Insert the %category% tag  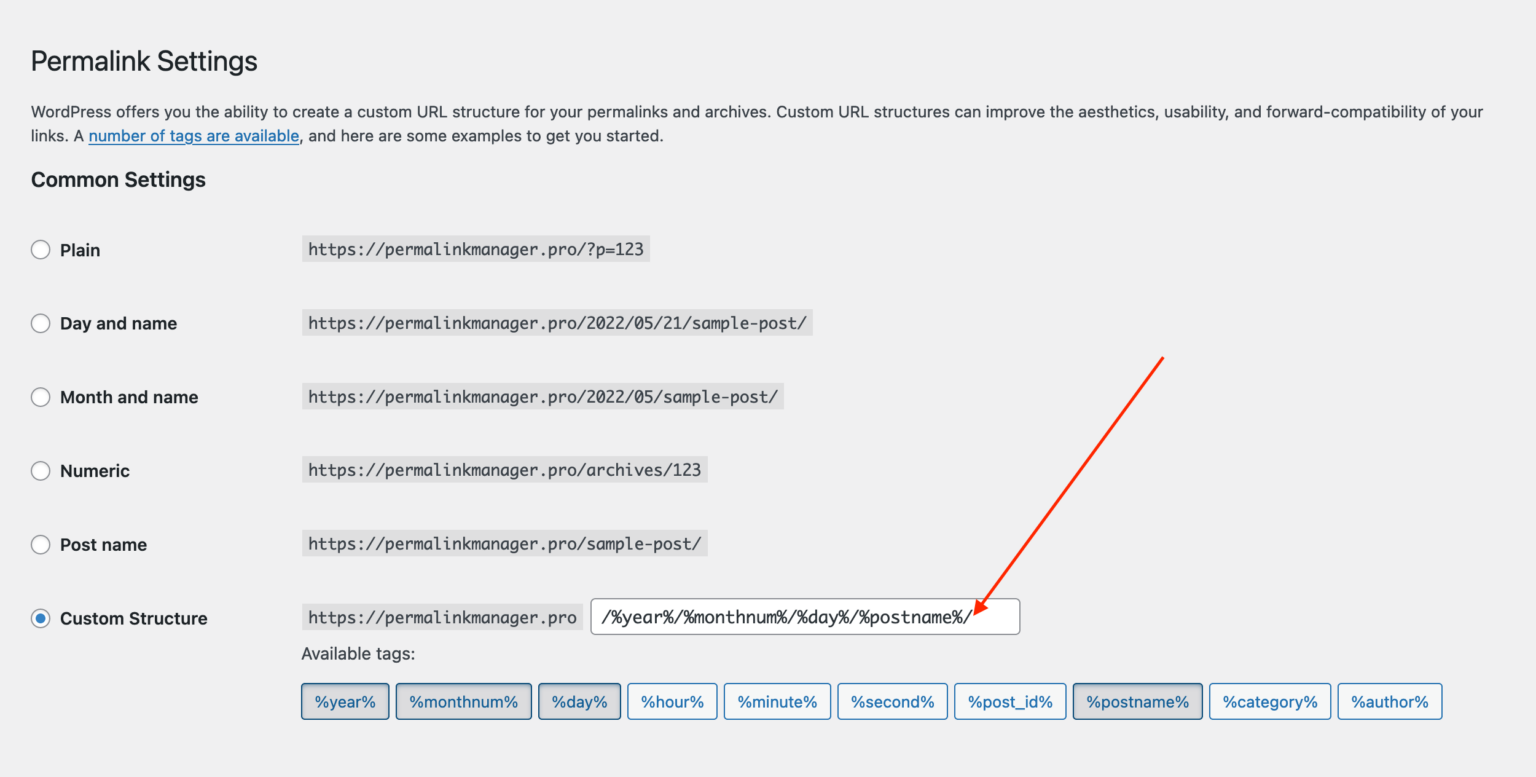click(x=1269, y=701)
